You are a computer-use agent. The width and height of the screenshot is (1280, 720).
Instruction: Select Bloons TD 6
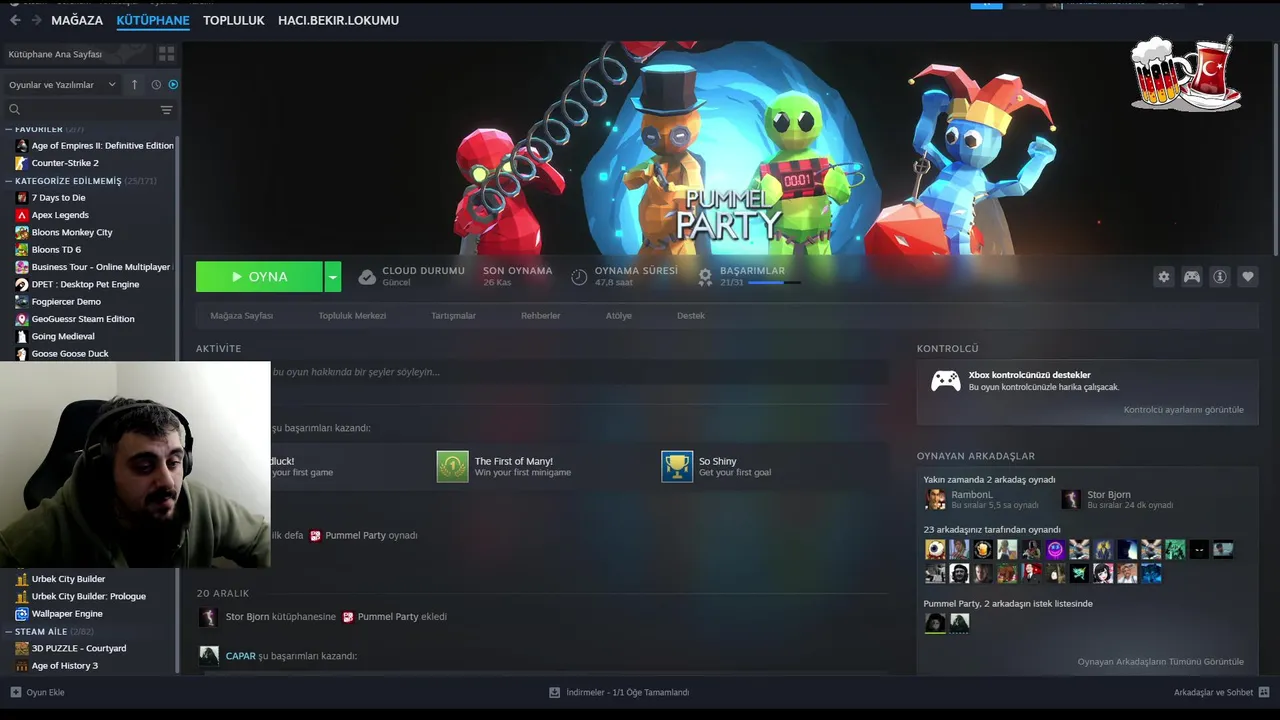[56, 250]
